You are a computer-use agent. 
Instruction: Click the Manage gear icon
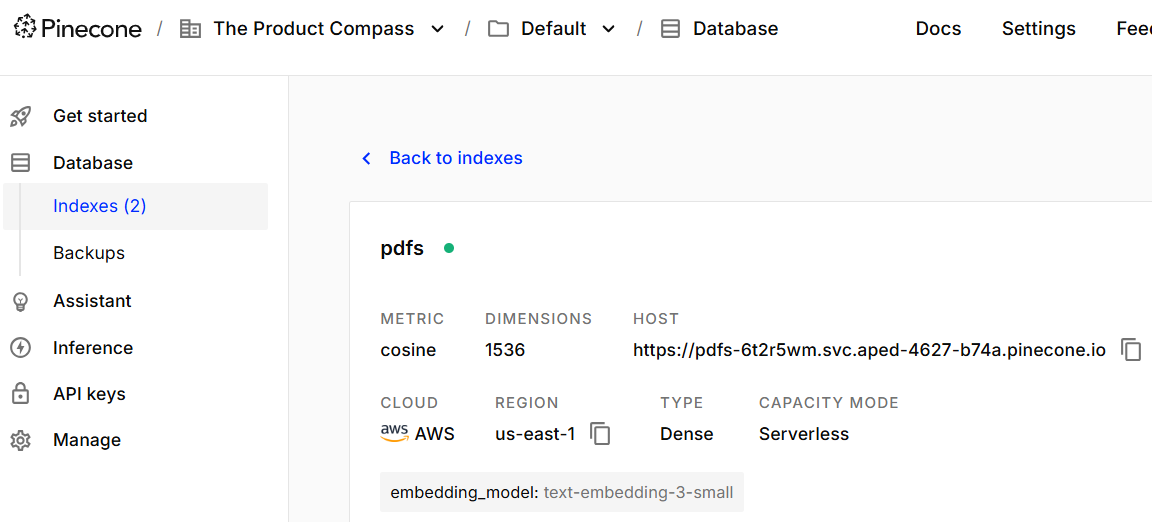(x=20, y=440)
